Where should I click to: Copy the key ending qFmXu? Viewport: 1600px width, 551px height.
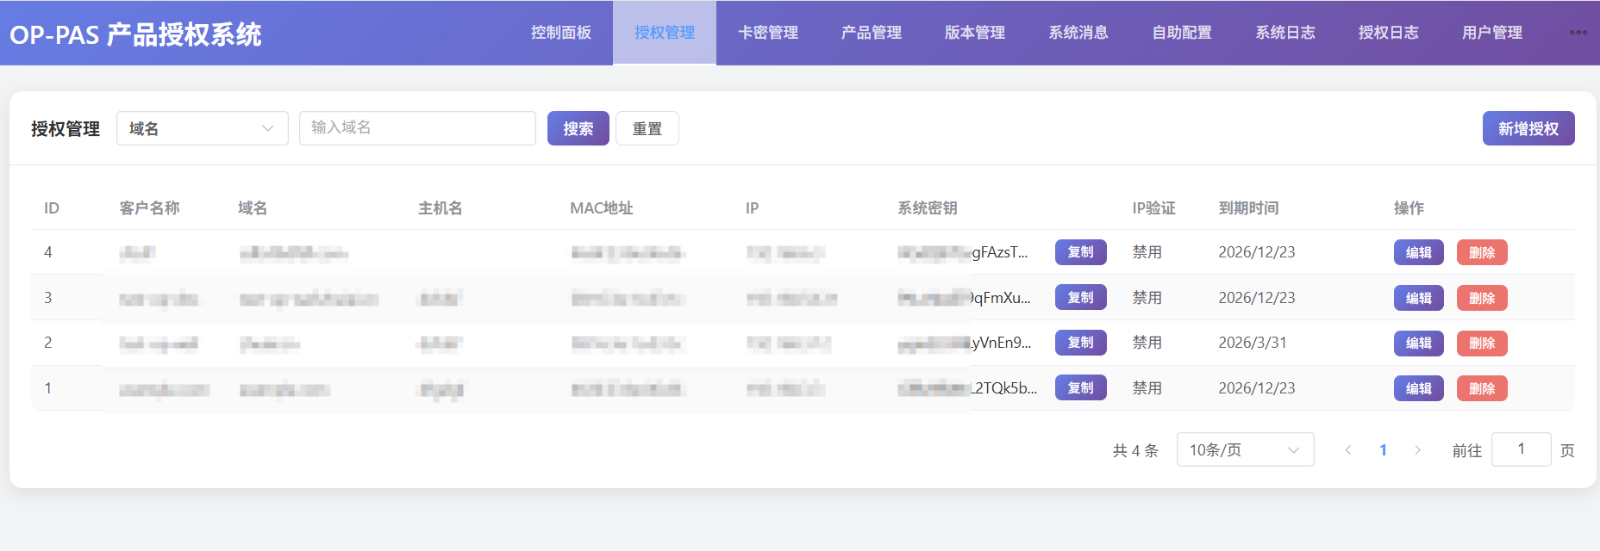coord(1080,297)
